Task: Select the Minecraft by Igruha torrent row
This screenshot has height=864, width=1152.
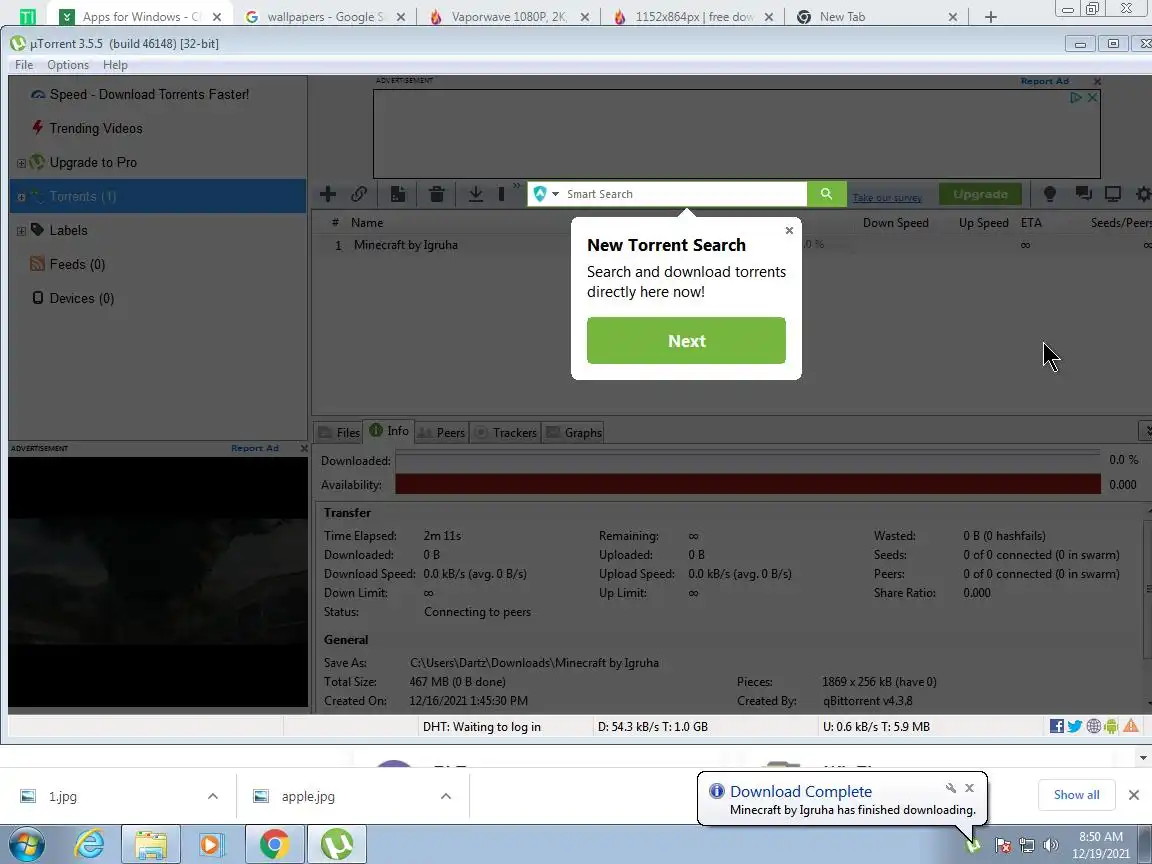Action: [x=732, y=245]
